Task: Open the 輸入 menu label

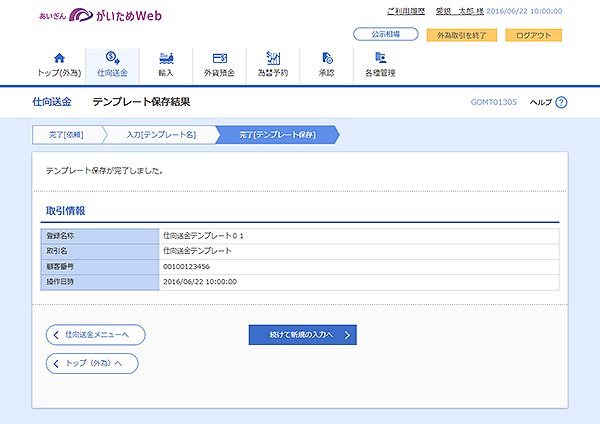Action: [x=166, y=73]
